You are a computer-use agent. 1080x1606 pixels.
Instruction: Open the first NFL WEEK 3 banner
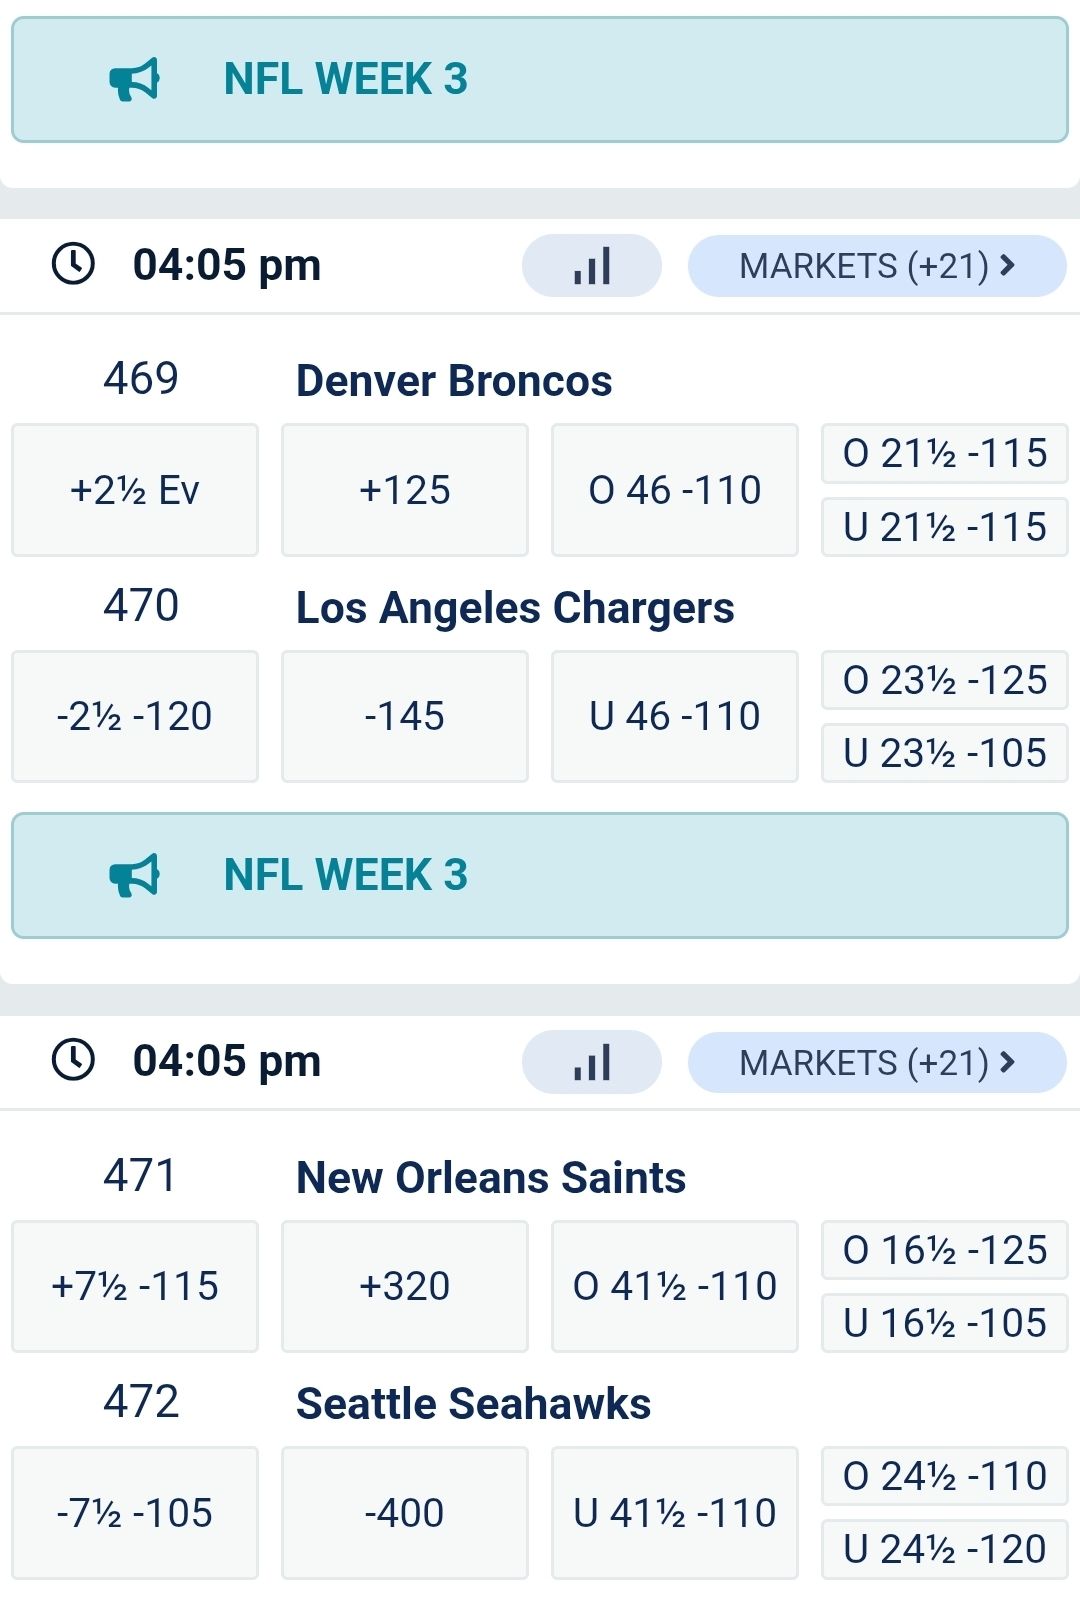540,79
